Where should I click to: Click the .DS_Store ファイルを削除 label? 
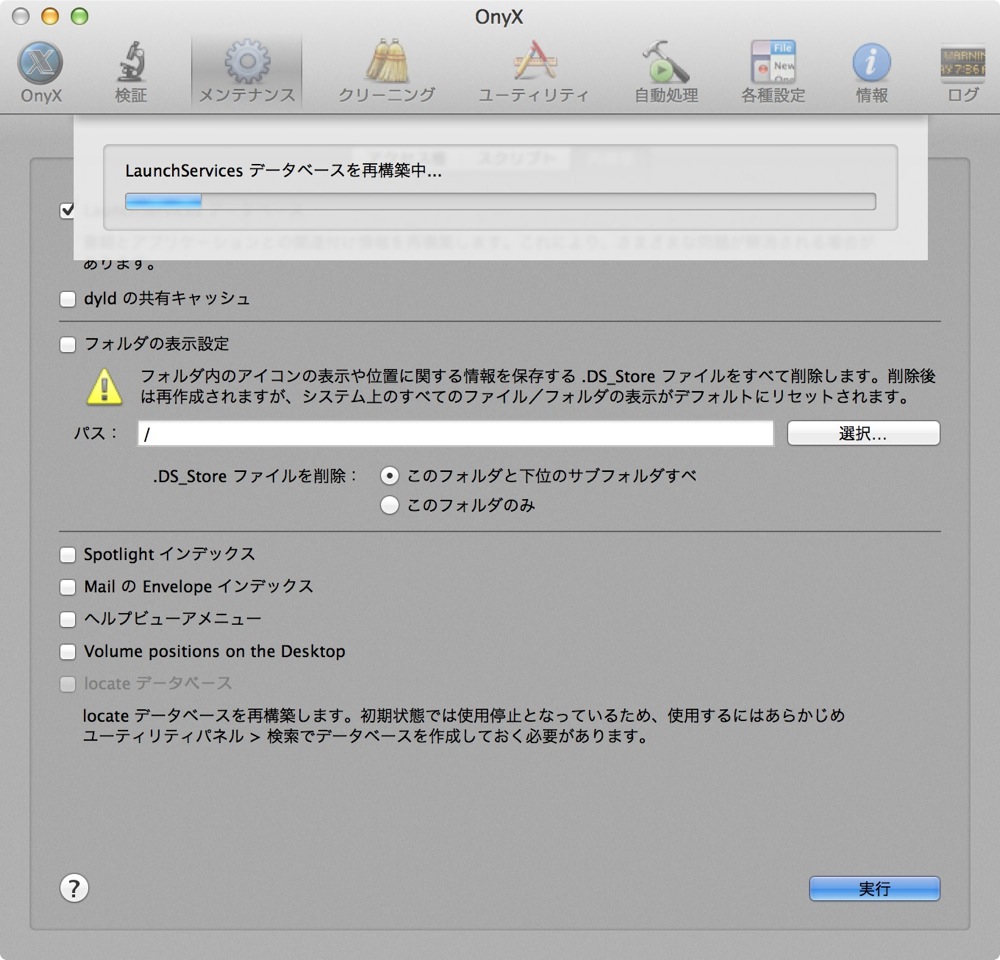point(255,476)
